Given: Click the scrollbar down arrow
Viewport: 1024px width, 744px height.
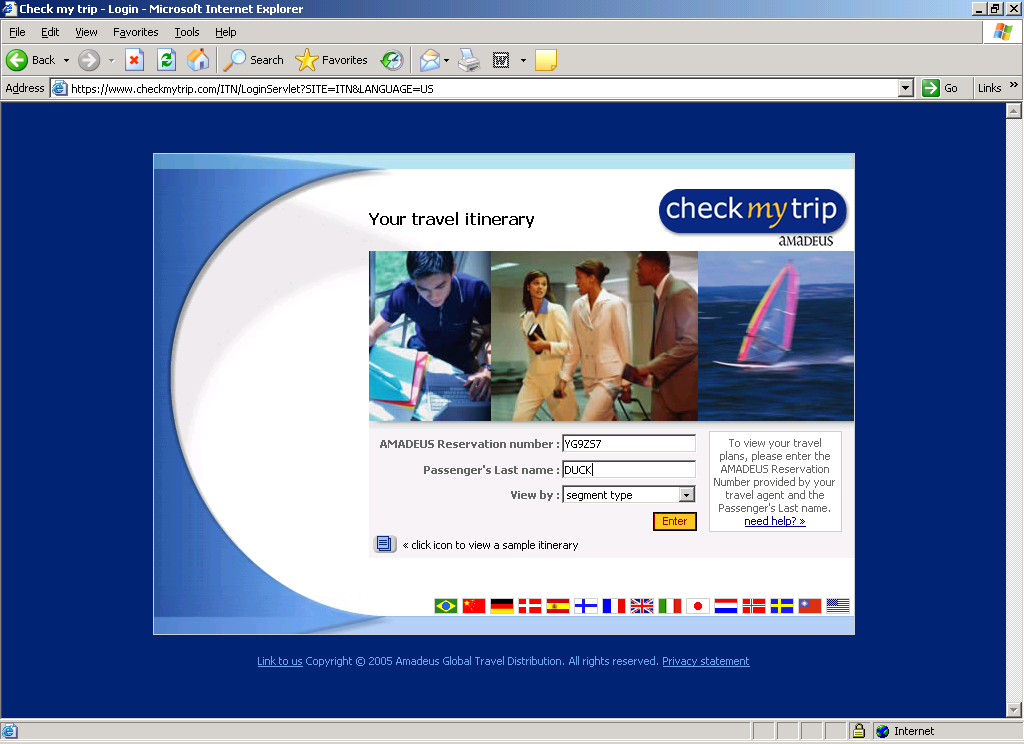Looking at the screenshot, I should pyautogui.click(x=1014, y=709).
